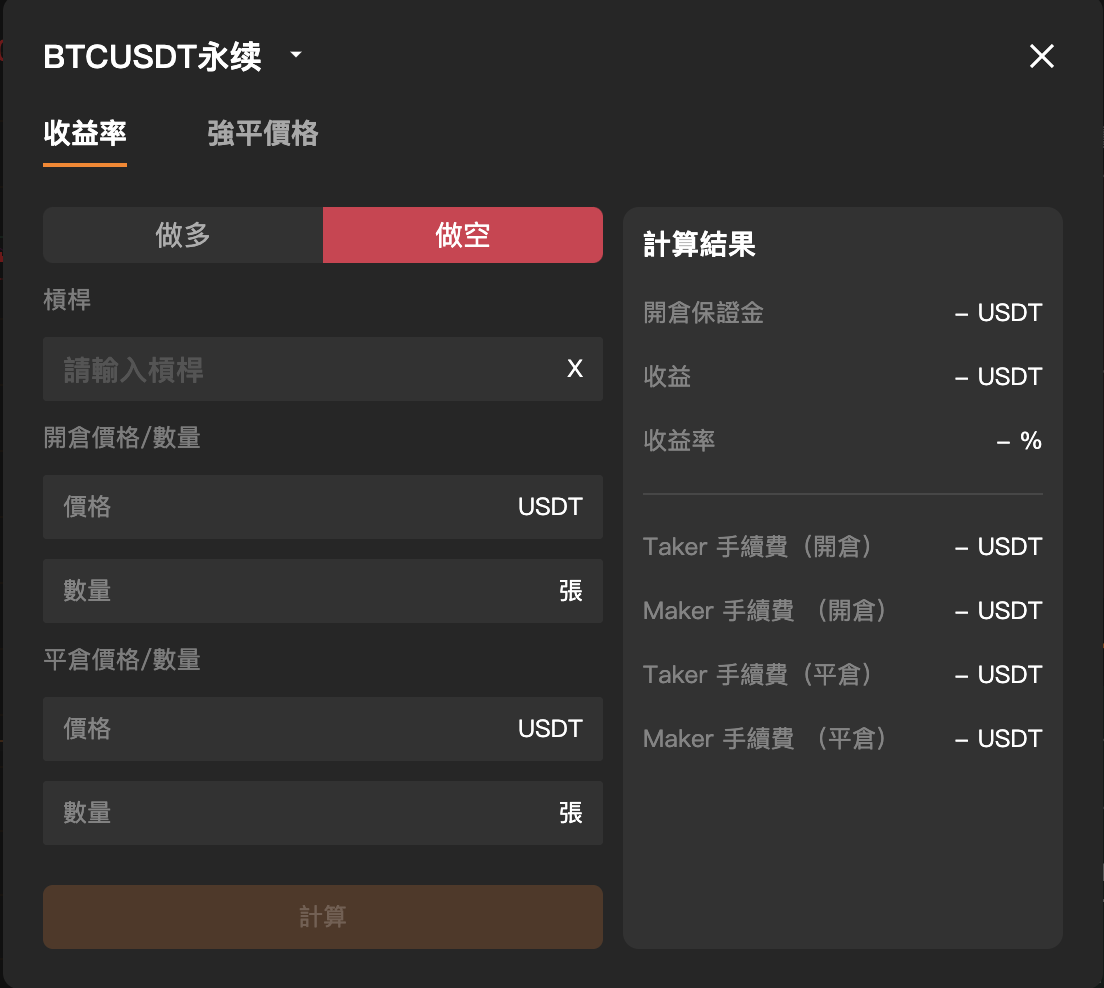The height and width of the screenshot is (988, 1104).
Task: Click the 開倉保證金 result row
Action: tap(843, 313)
